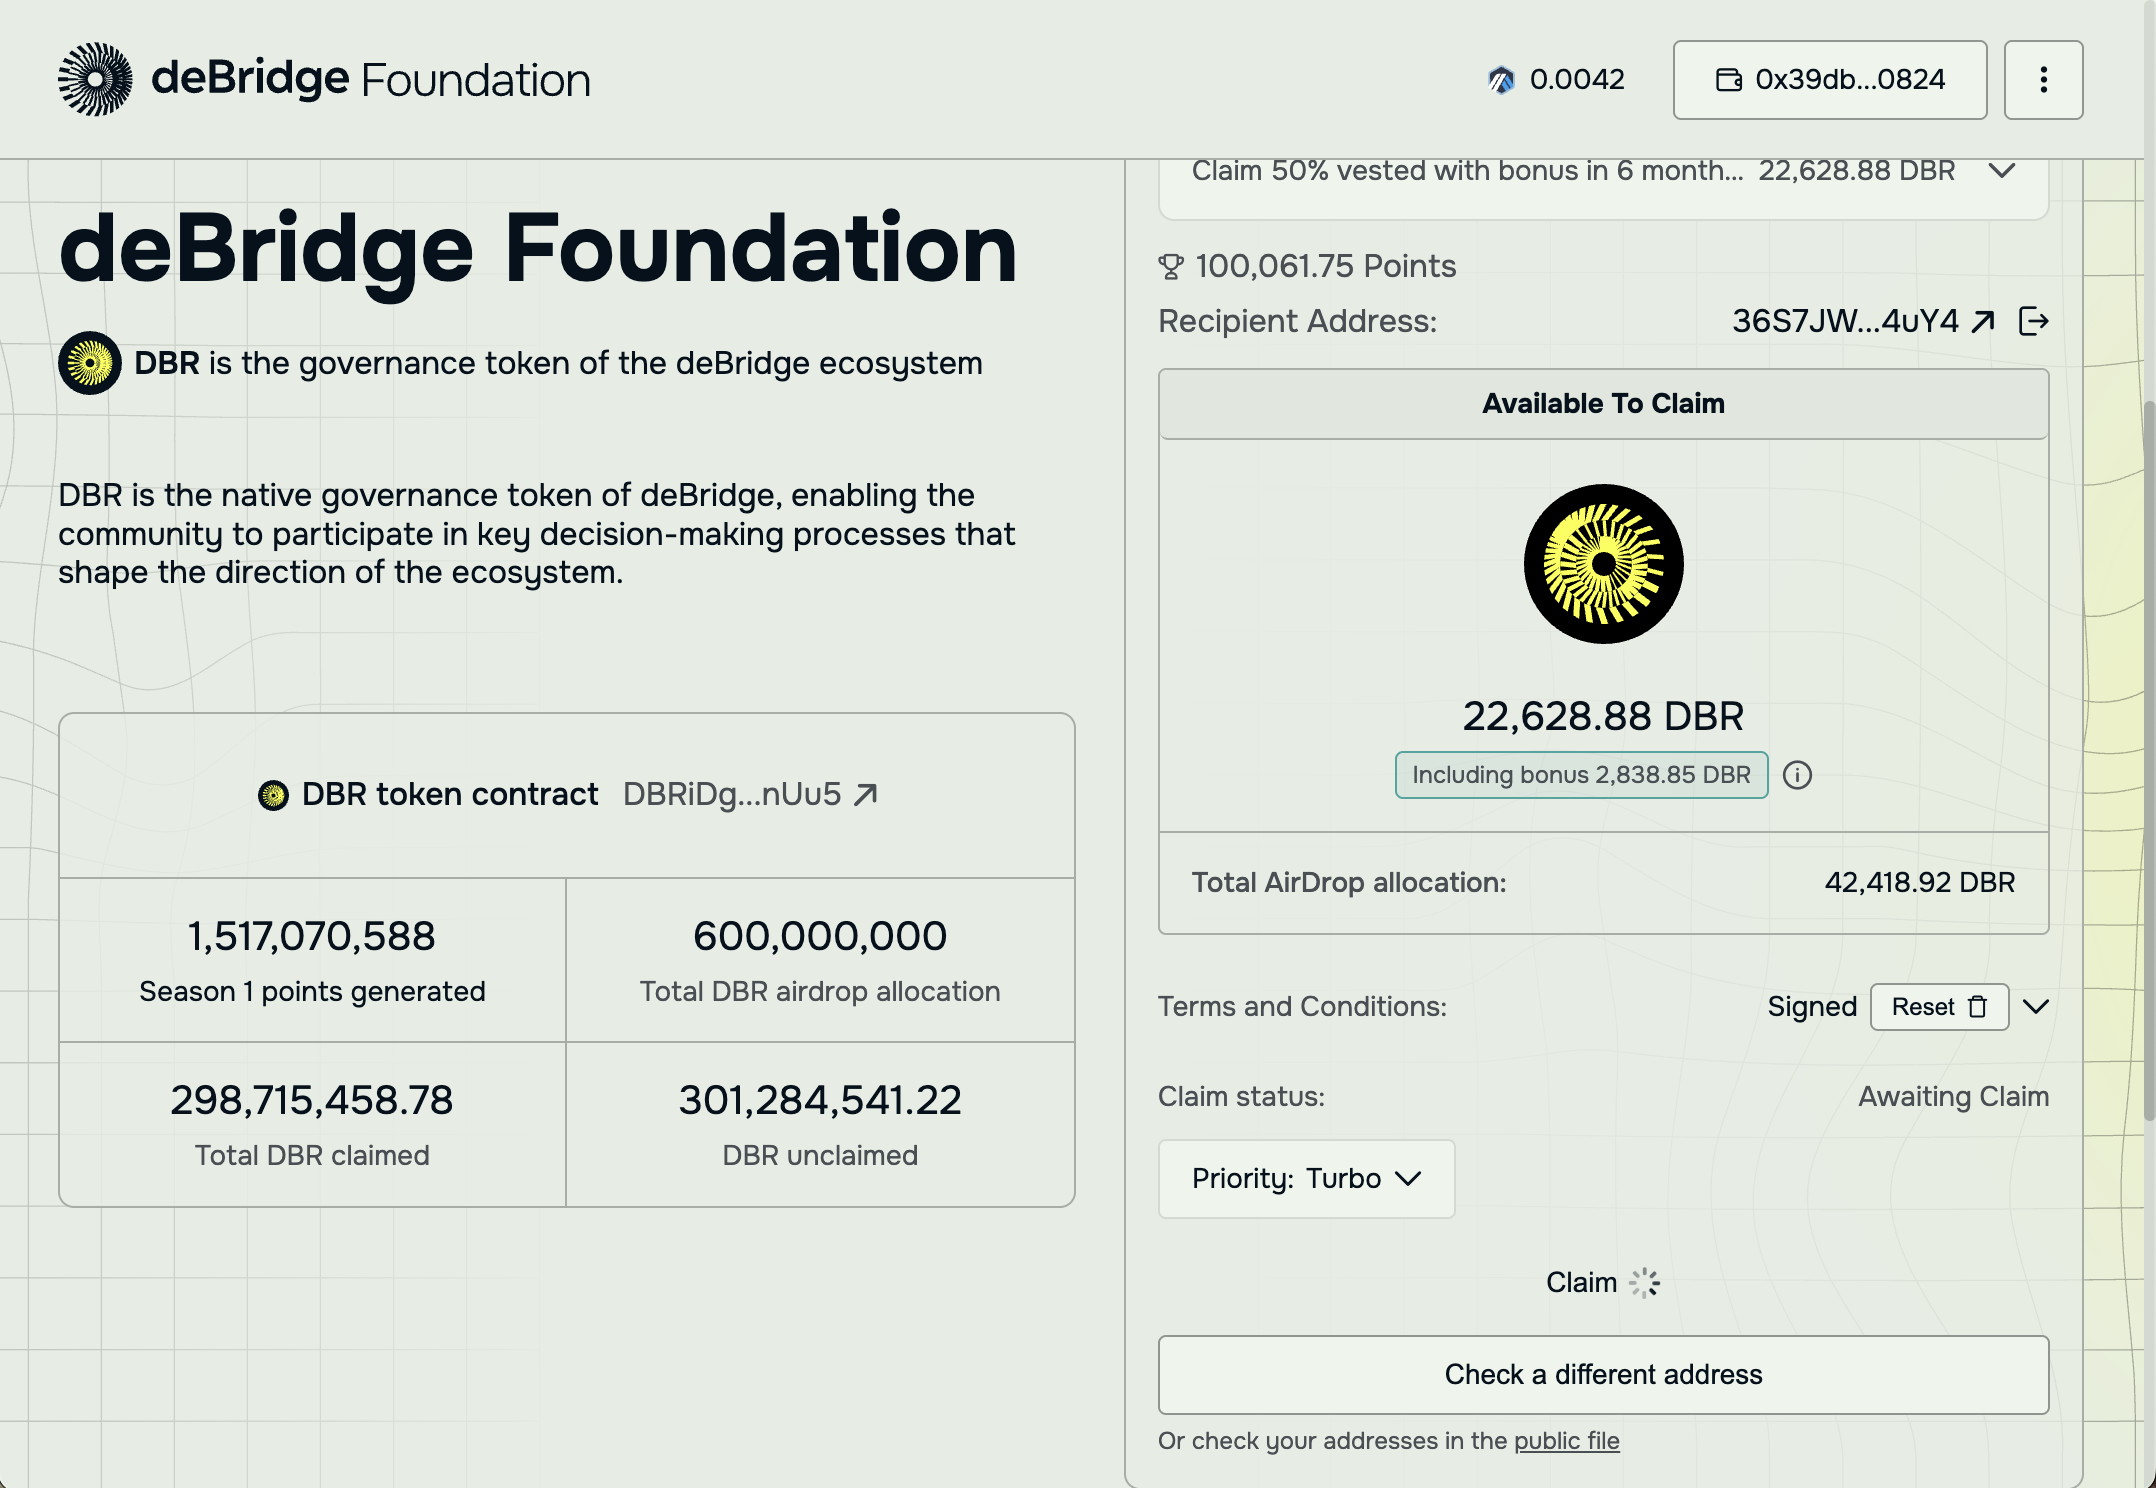Click Check a different address button
The width and height of the screenshot is (2156, 1488).
(1603, 1375)
